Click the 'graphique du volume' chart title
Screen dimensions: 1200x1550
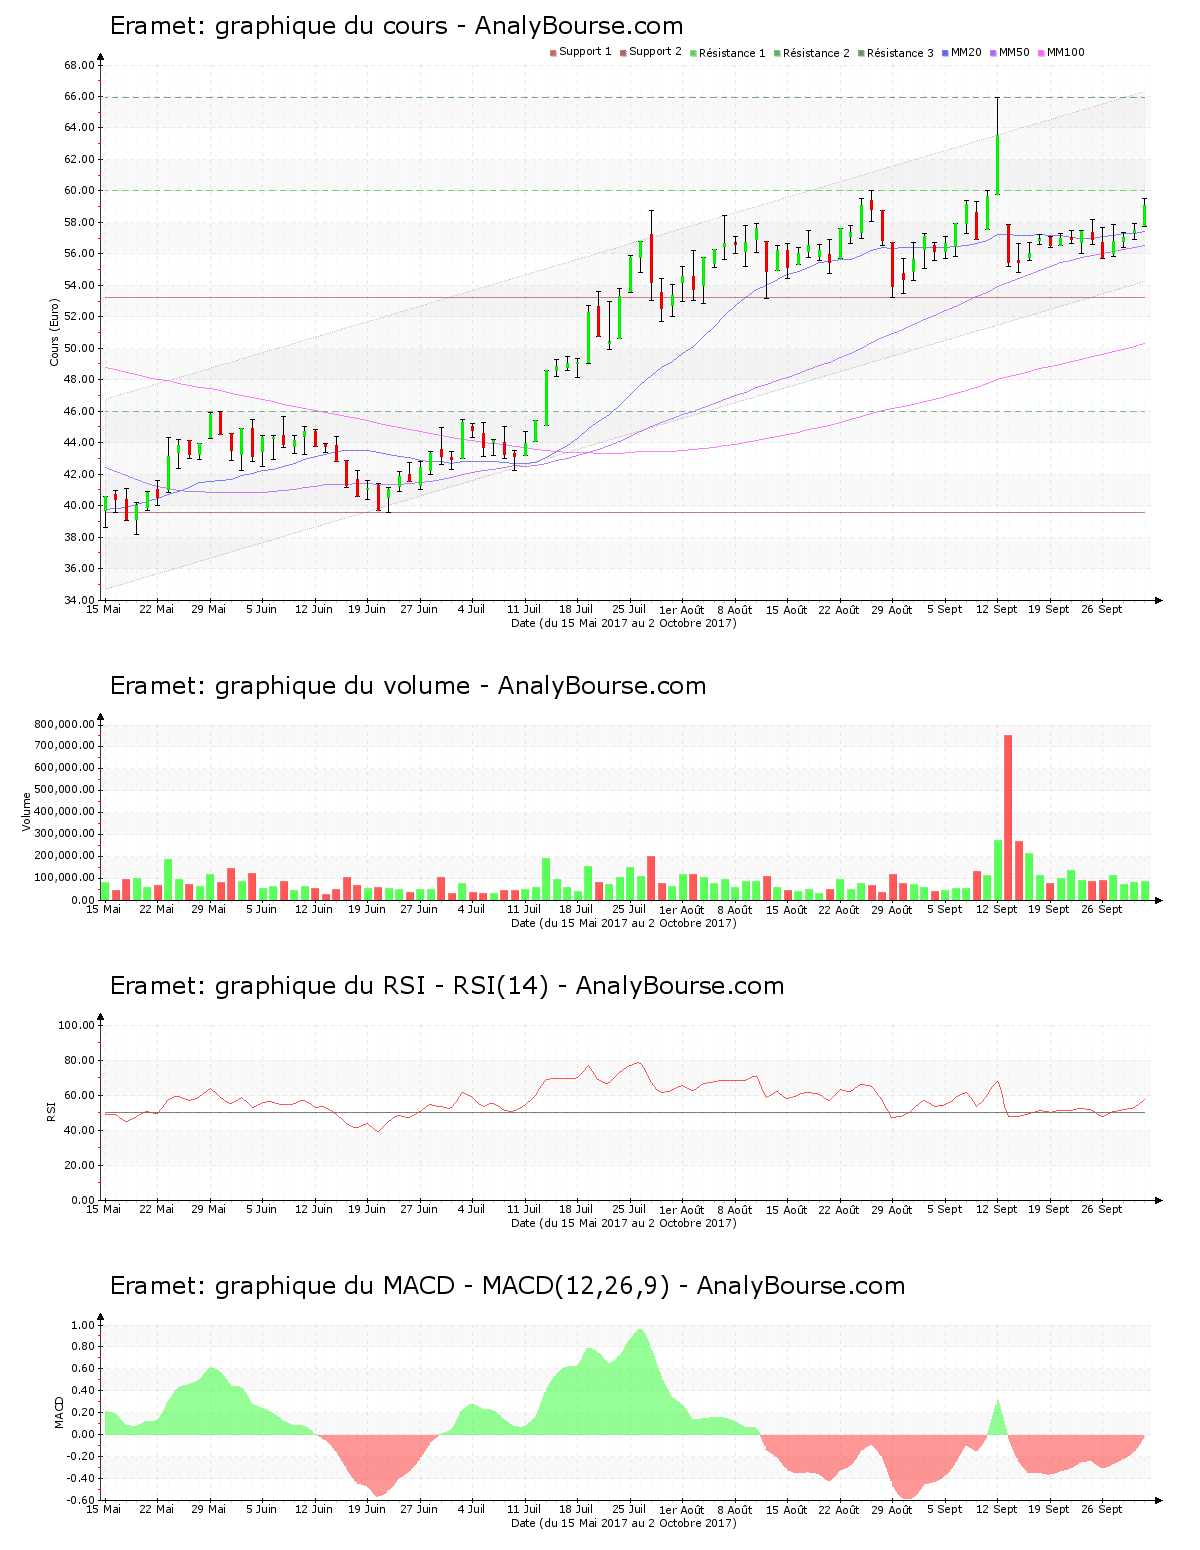(408, 686)
